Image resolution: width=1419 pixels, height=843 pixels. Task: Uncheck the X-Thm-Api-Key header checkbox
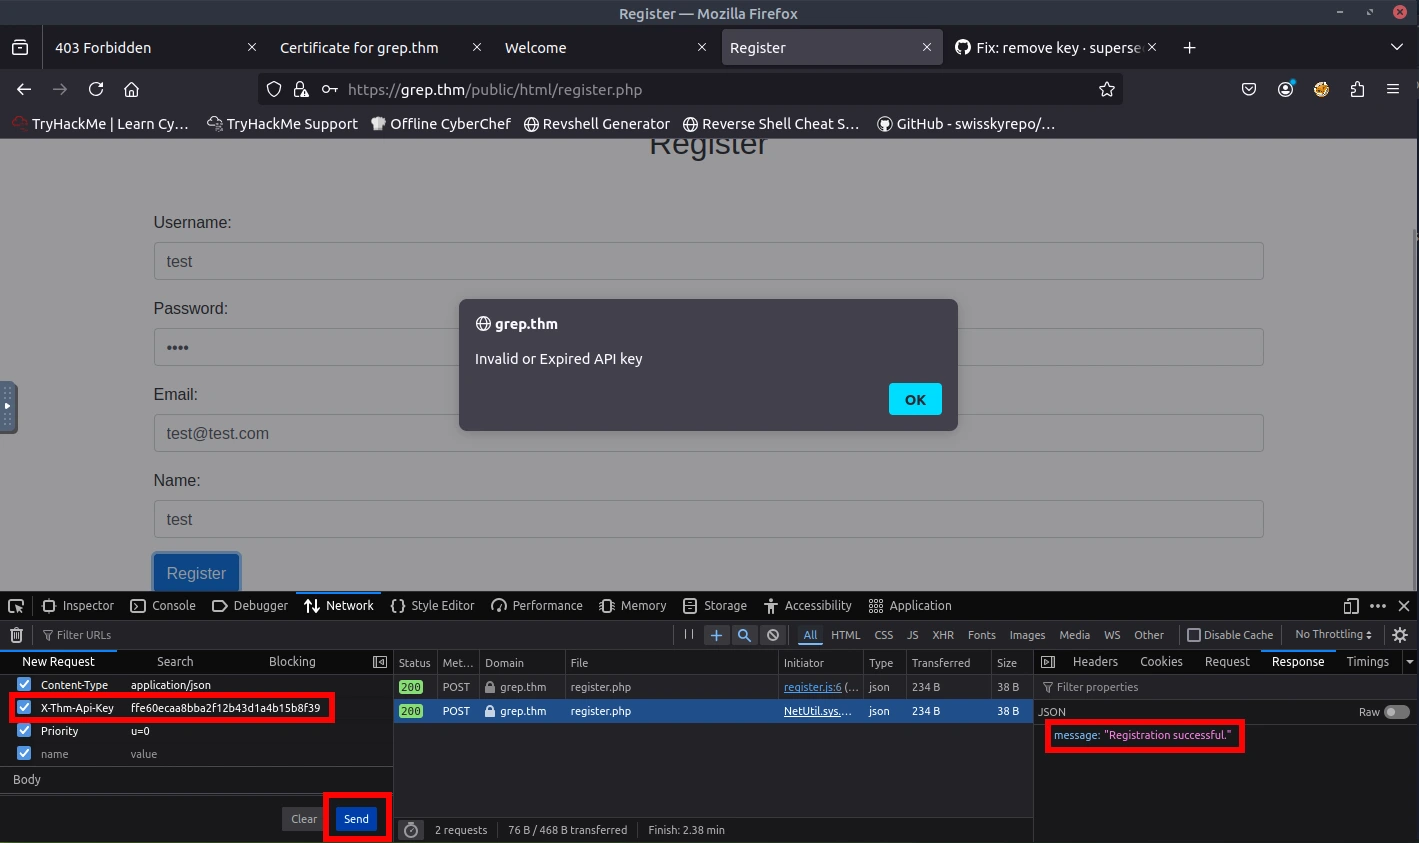click(24, 708)
